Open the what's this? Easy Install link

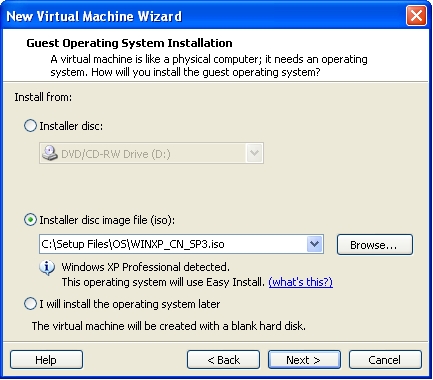point(300,282)
